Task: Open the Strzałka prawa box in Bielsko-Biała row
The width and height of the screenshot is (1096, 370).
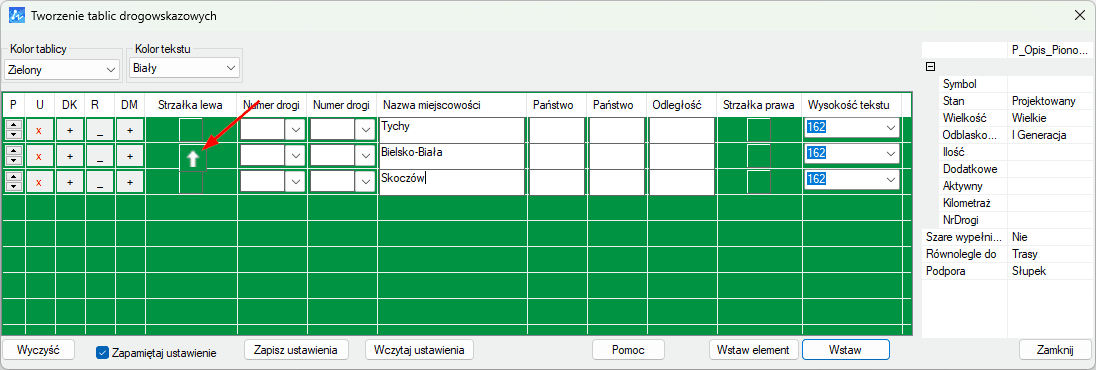Action: [x=759, y=156]
